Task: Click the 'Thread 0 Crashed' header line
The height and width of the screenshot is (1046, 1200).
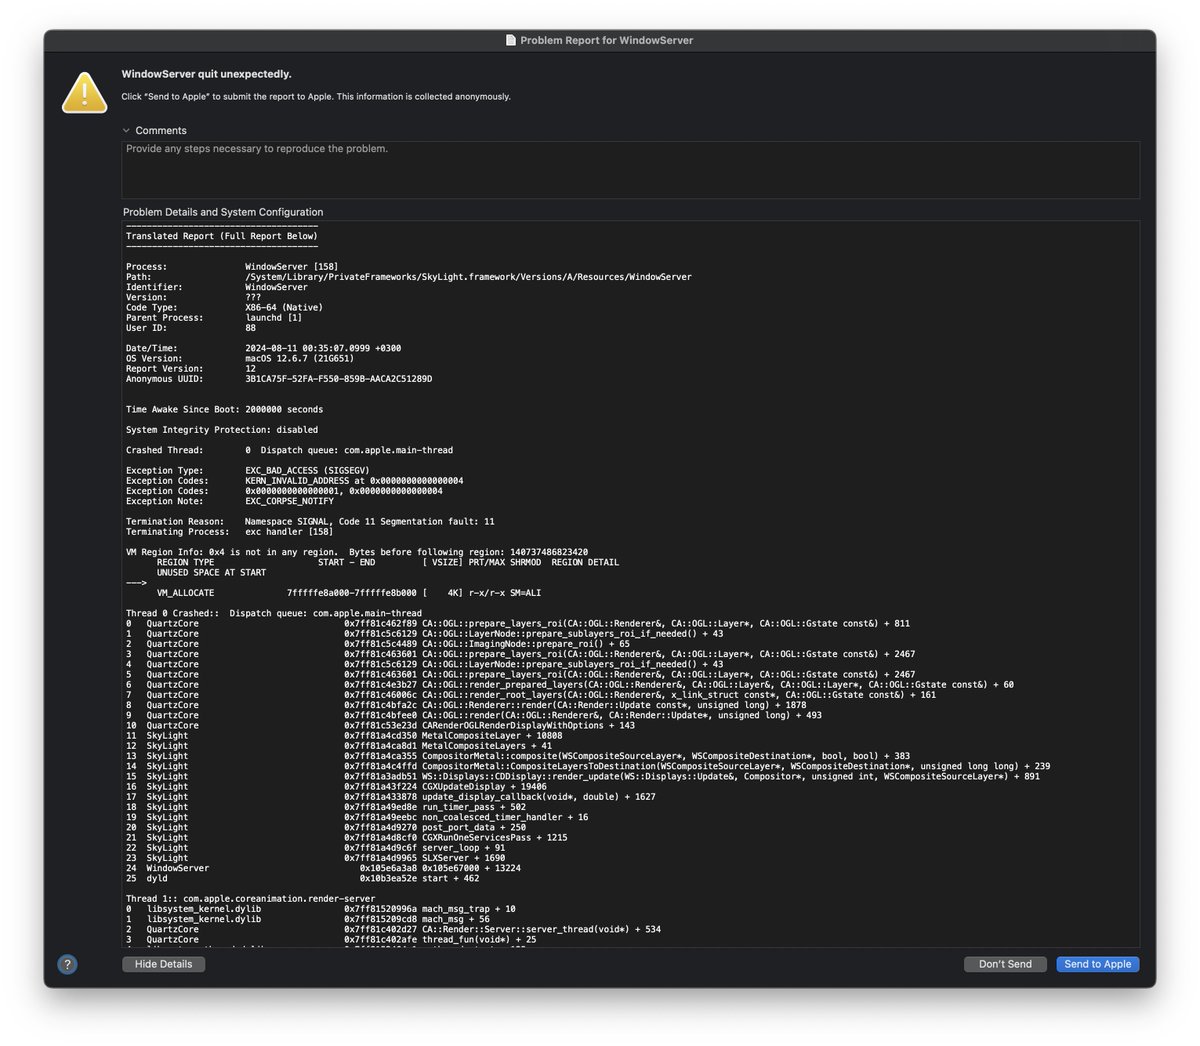Action: pyautogui.click(x=274, y=613)
